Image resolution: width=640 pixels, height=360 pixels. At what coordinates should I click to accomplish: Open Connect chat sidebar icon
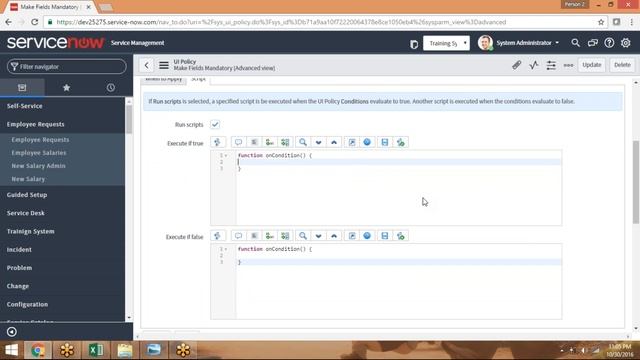pos(593,42)
